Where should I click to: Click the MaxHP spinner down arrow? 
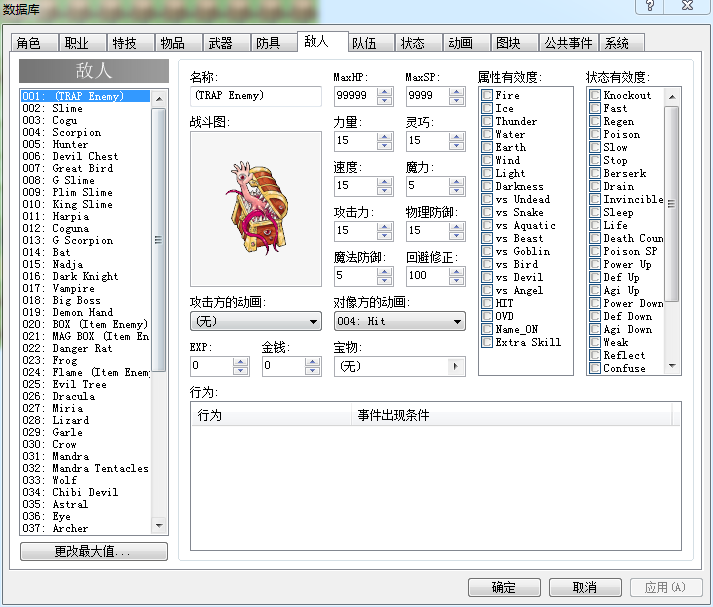pos(385,100)
